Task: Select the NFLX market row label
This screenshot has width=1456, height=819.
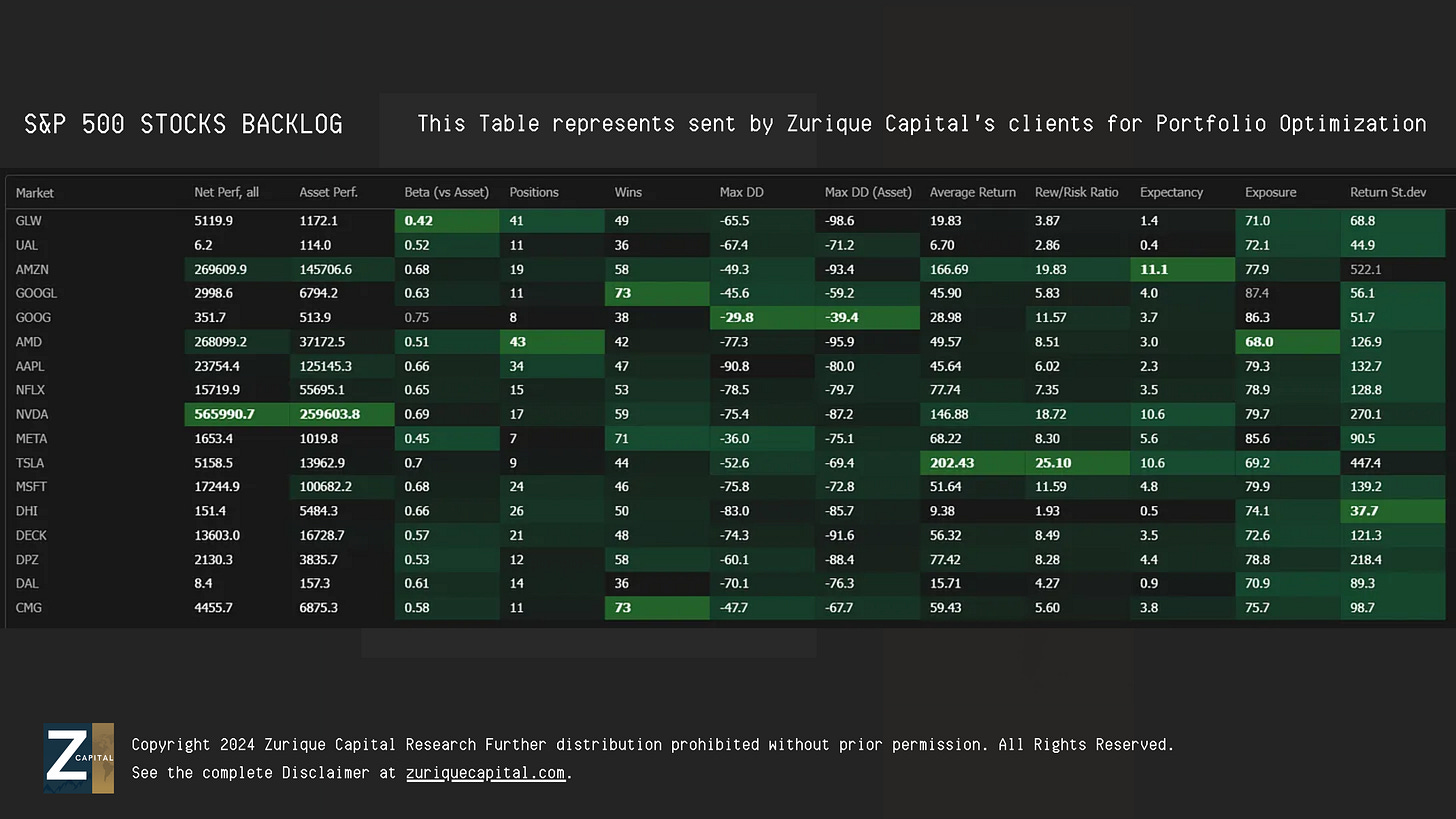Action: pos(31,390)
